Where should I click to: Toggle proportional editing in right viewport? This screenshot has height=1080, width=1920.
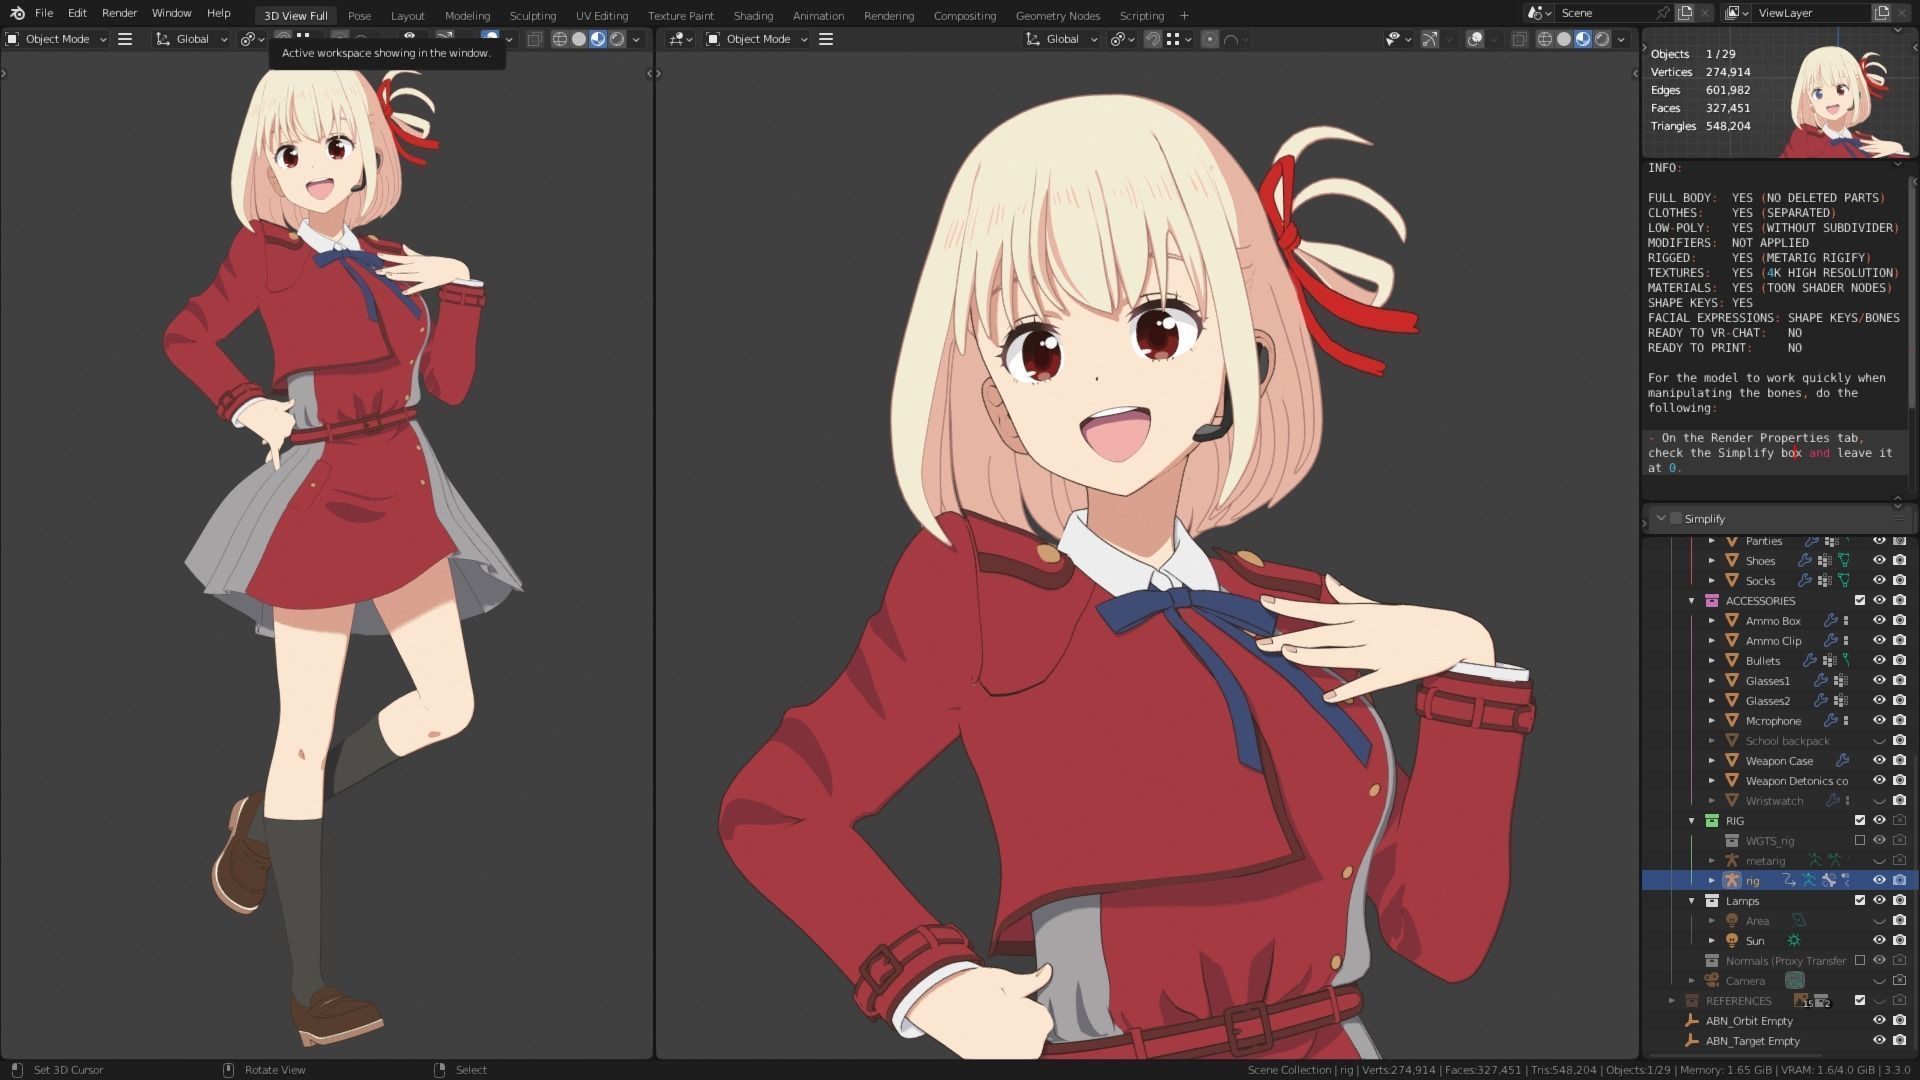tap(1210, 39)
